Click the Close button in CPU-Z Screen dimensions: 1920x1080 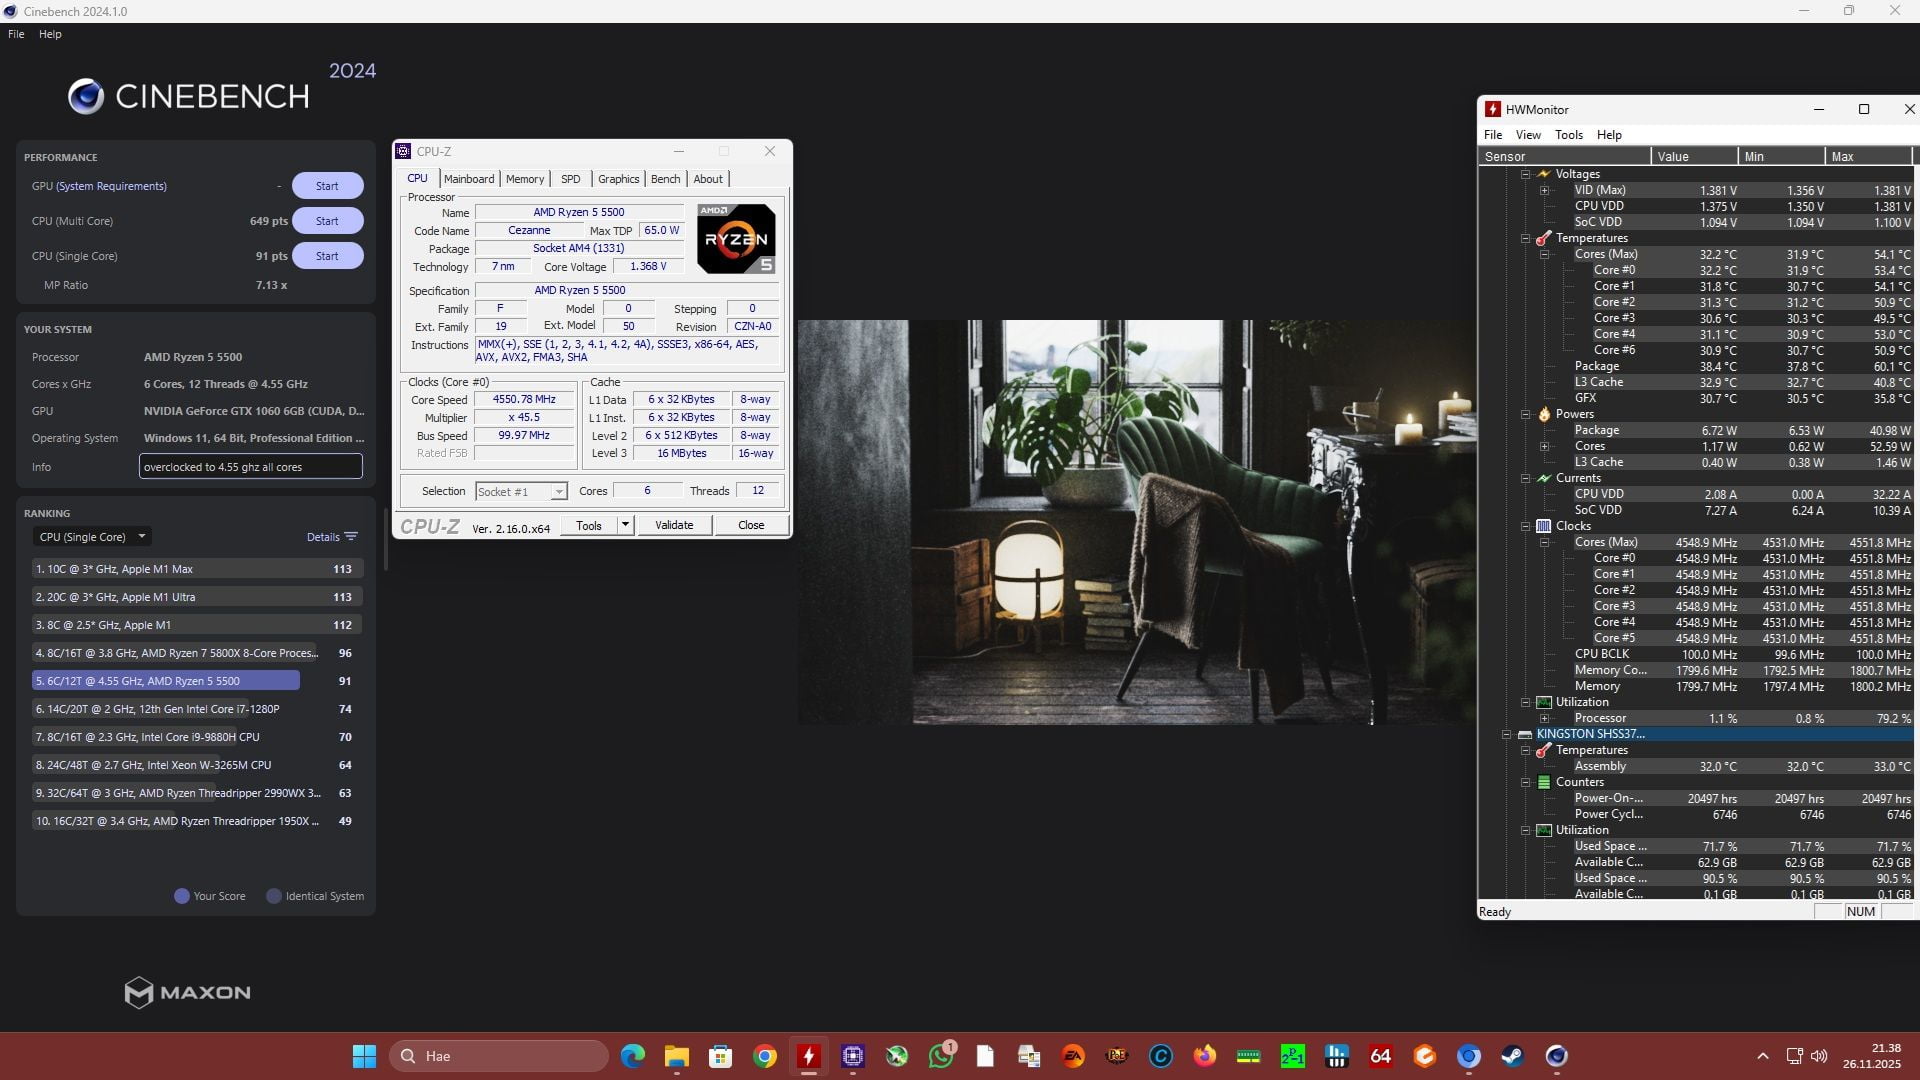(x=751, y=525)
